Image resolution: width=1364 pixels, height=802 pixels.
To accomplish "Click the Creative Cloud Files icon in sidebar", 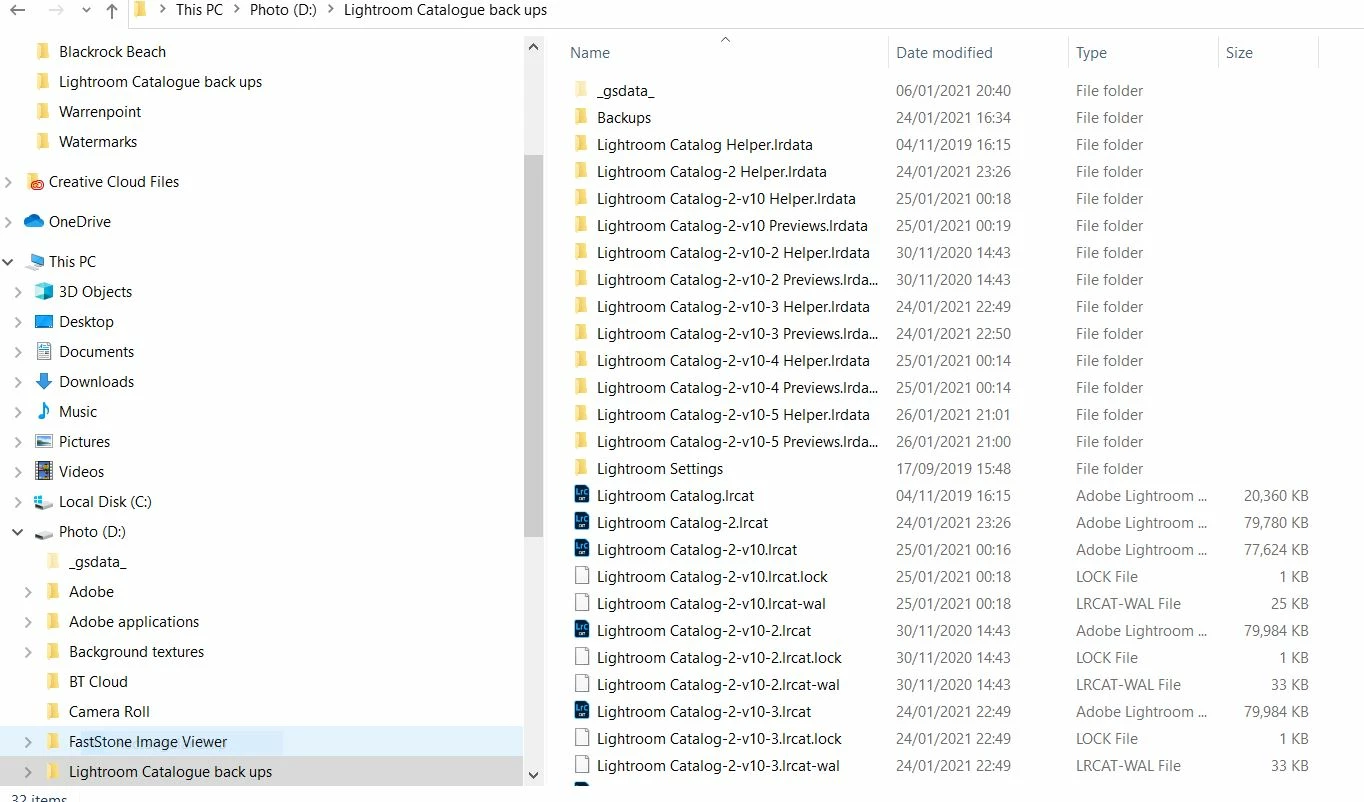I will 35,182.
